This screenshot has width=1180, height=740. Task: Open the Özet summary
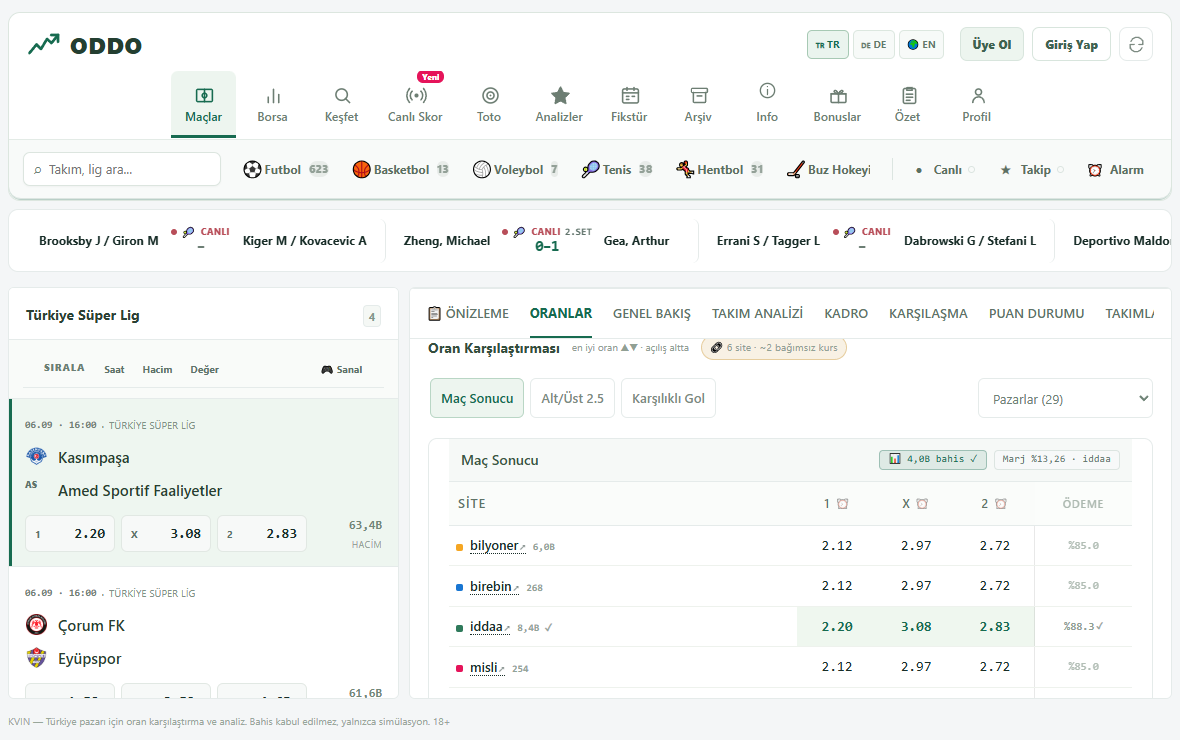[x=908, y=105]
